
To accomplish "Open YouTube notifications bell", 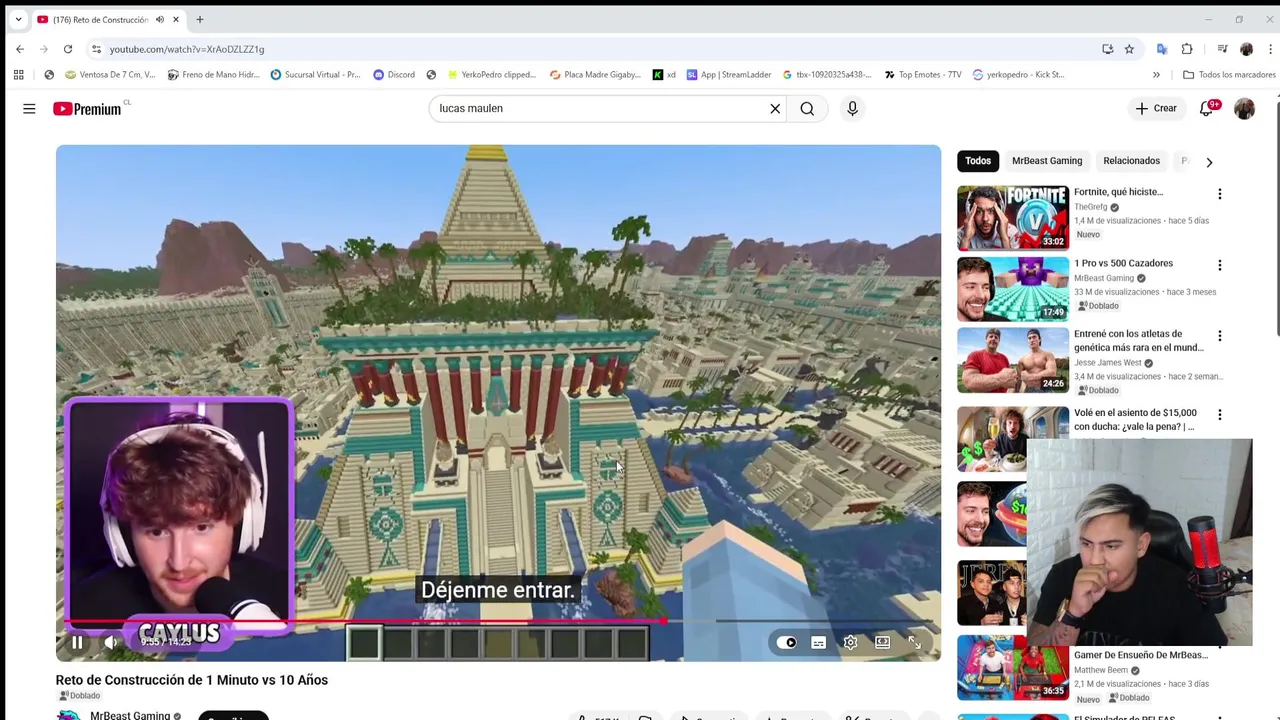I will tap(1207, 108).
